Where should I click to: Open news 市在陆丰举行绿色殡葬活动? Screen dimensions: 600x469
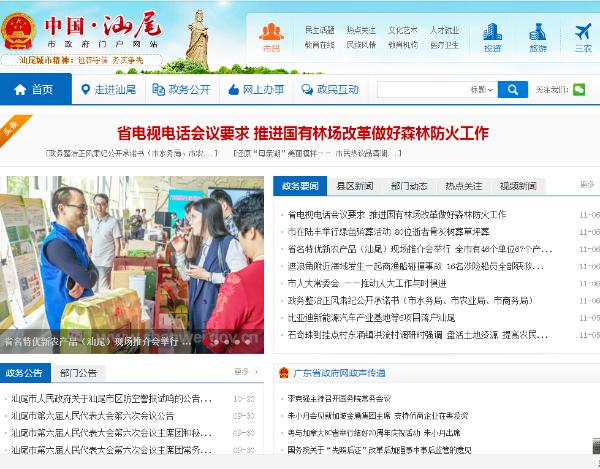click(x=388, y=232)
